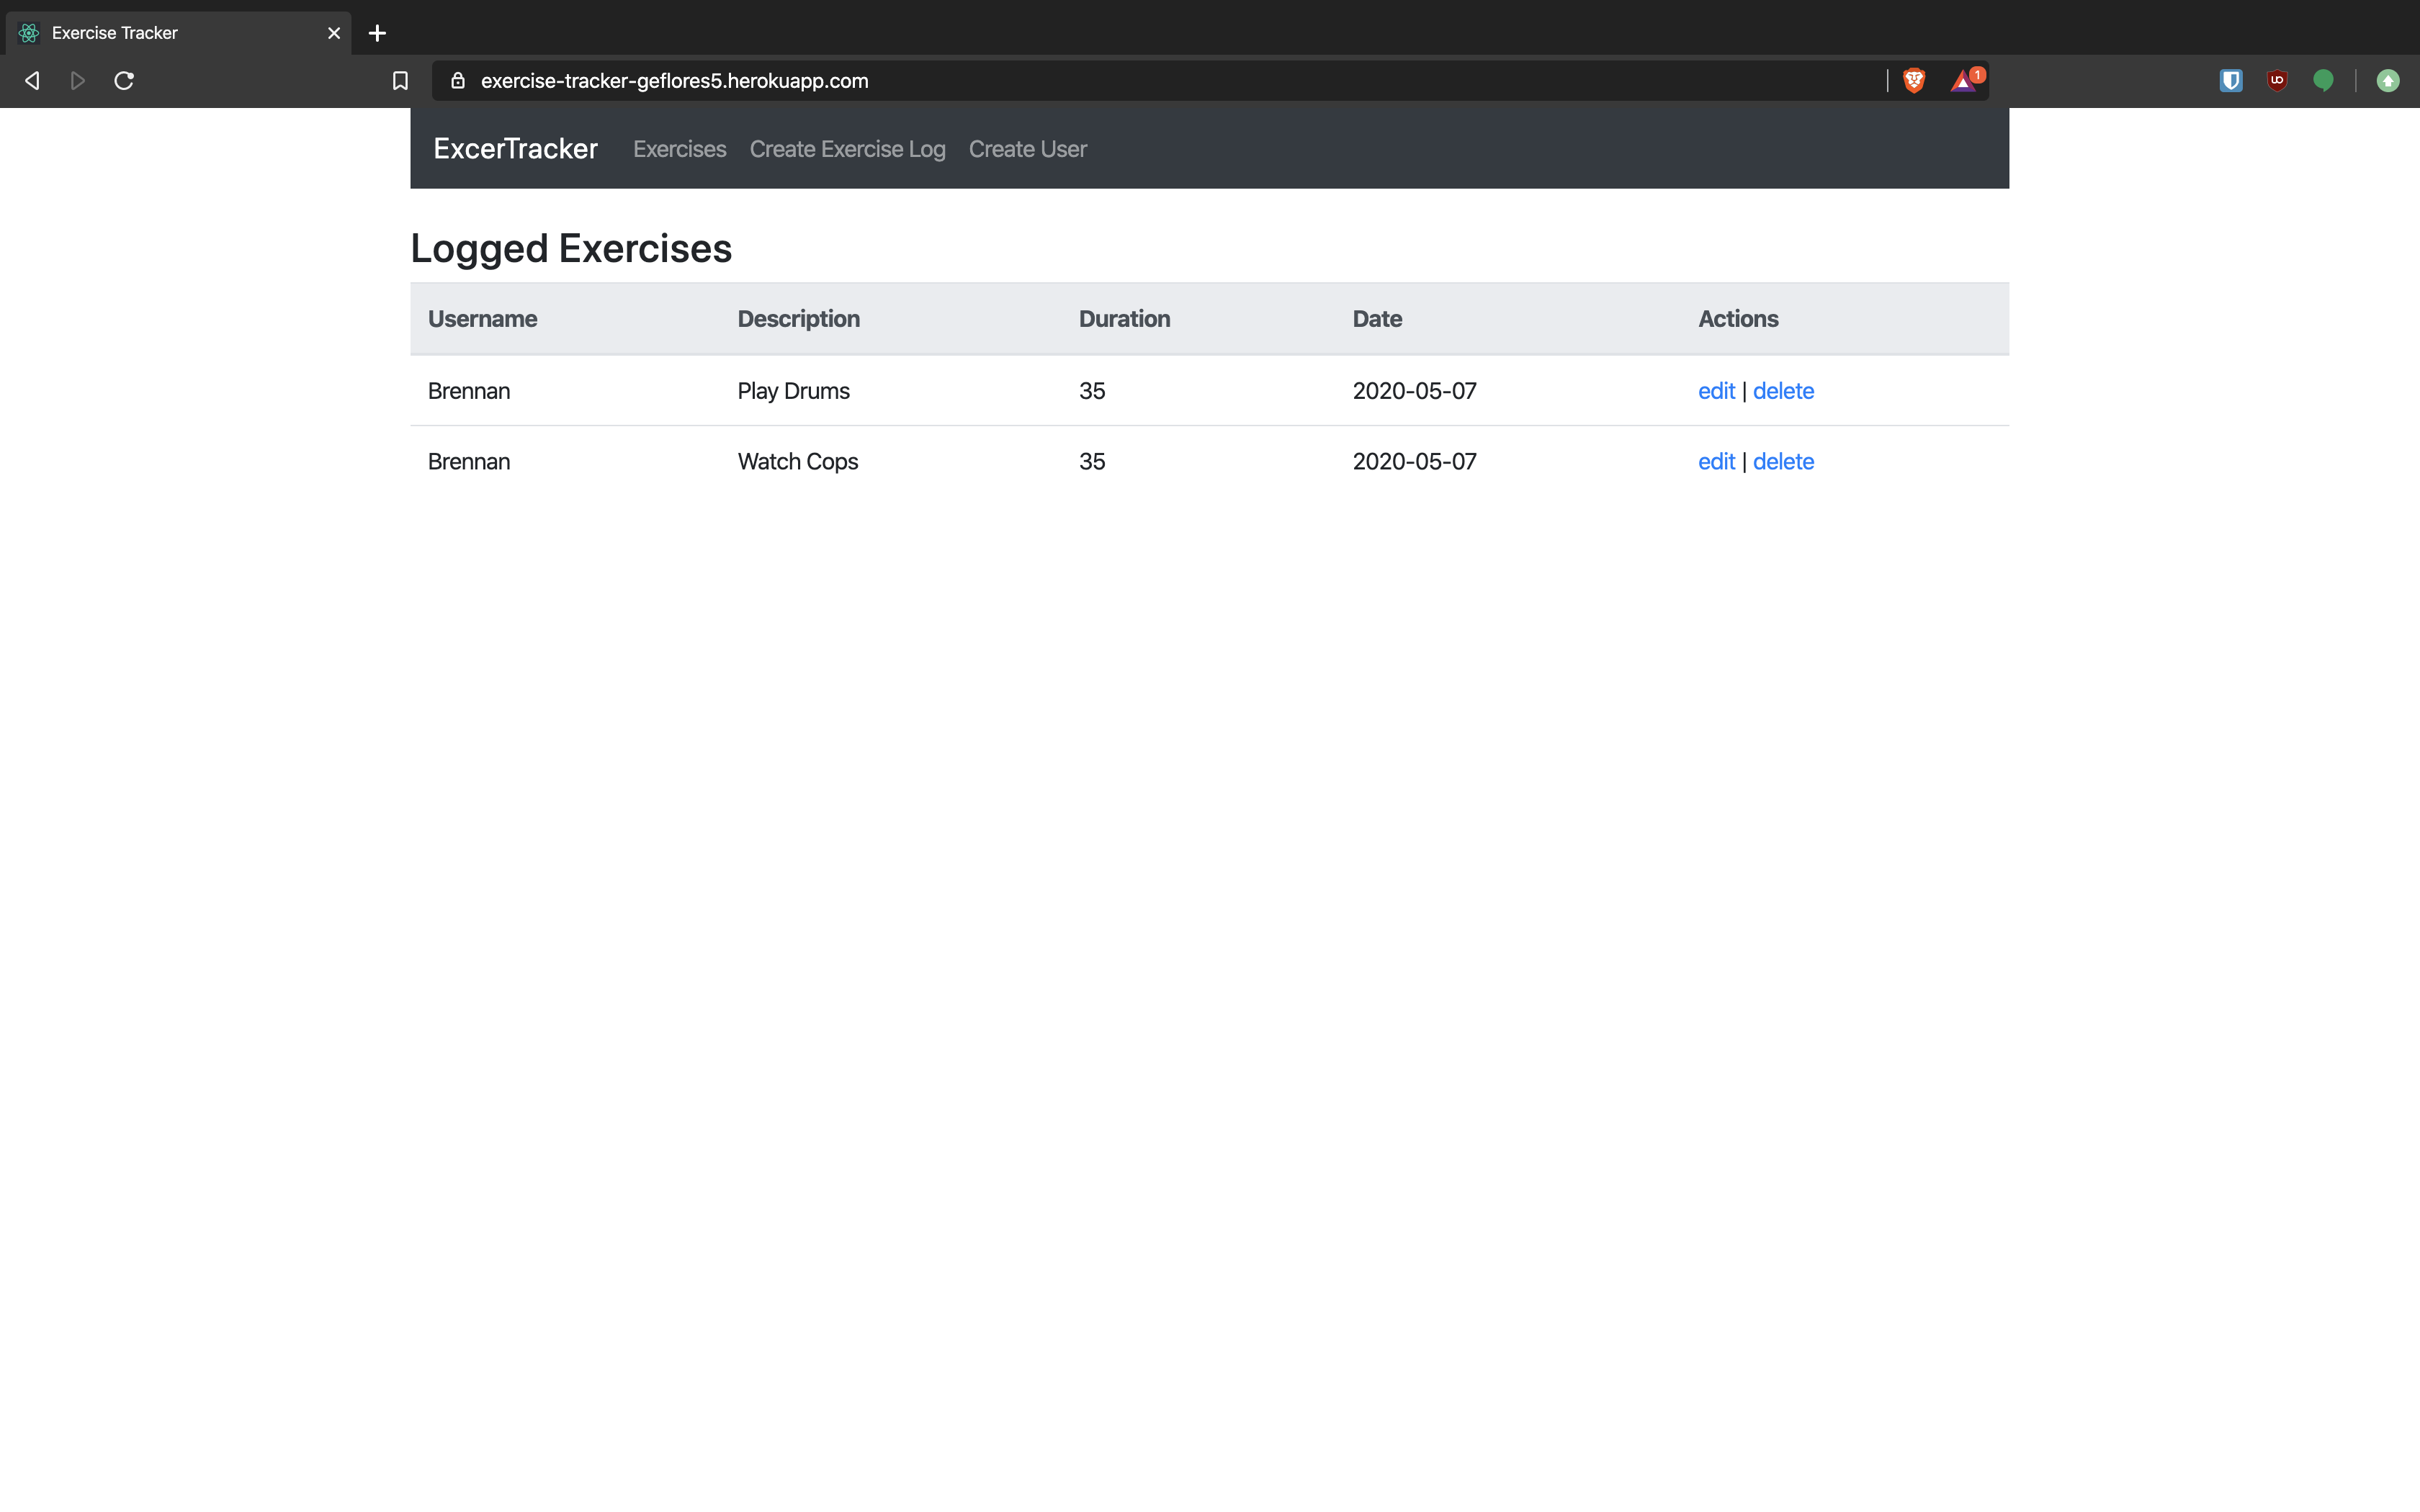Focus the address bar URL
The height and width of the screenshot is (1512, 2420).
(x=674, y=81)
